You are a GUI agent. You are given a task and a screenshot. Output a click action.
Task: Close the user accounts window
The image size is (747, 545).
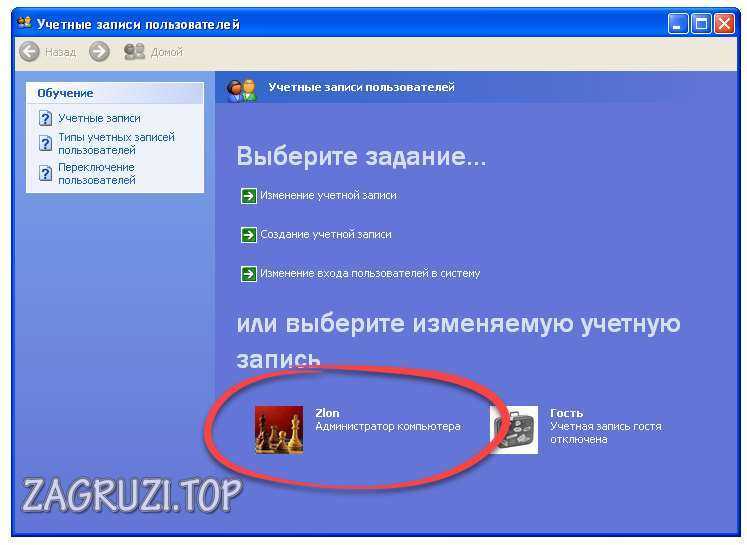click(x=724, y=23)
